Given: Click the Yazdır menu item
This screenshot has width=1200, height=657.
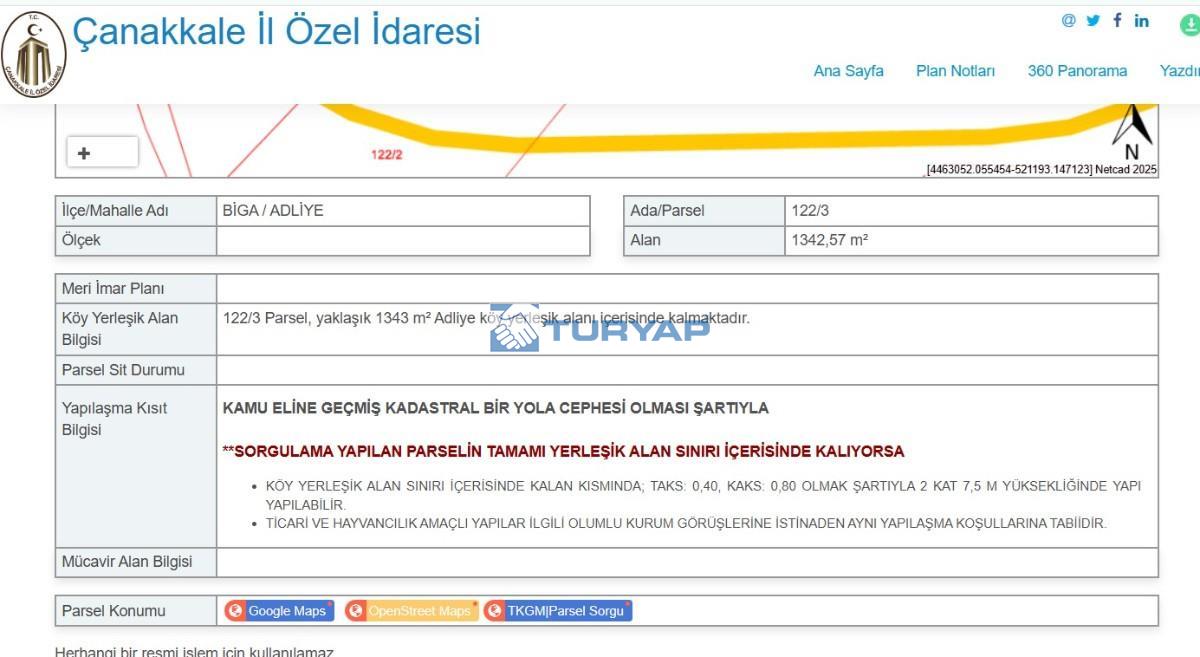Looking at the screenshot, I should coord(1180,71).
